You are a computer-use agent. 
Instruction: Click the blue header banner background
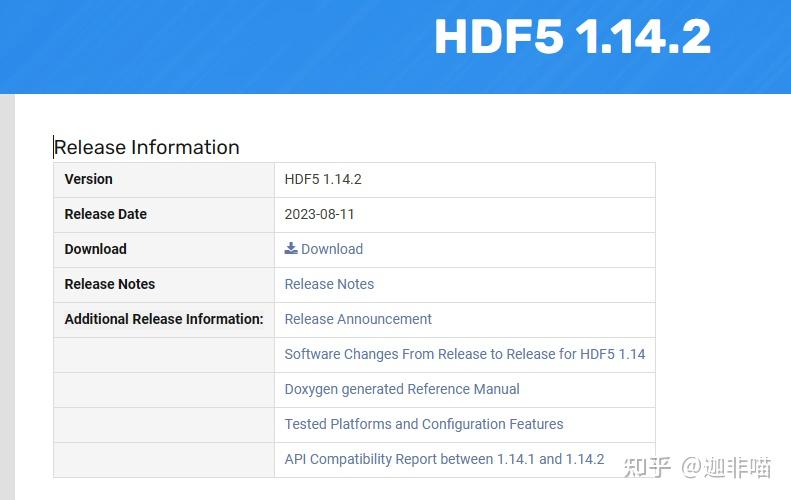[202, 46]
